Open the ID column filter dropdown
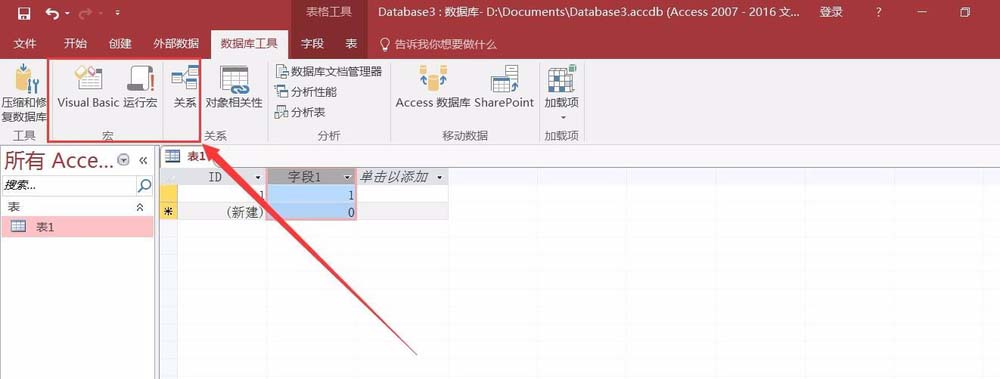Screen dimensions: 1000x379 pyautogui.click(x=258, y=177)
